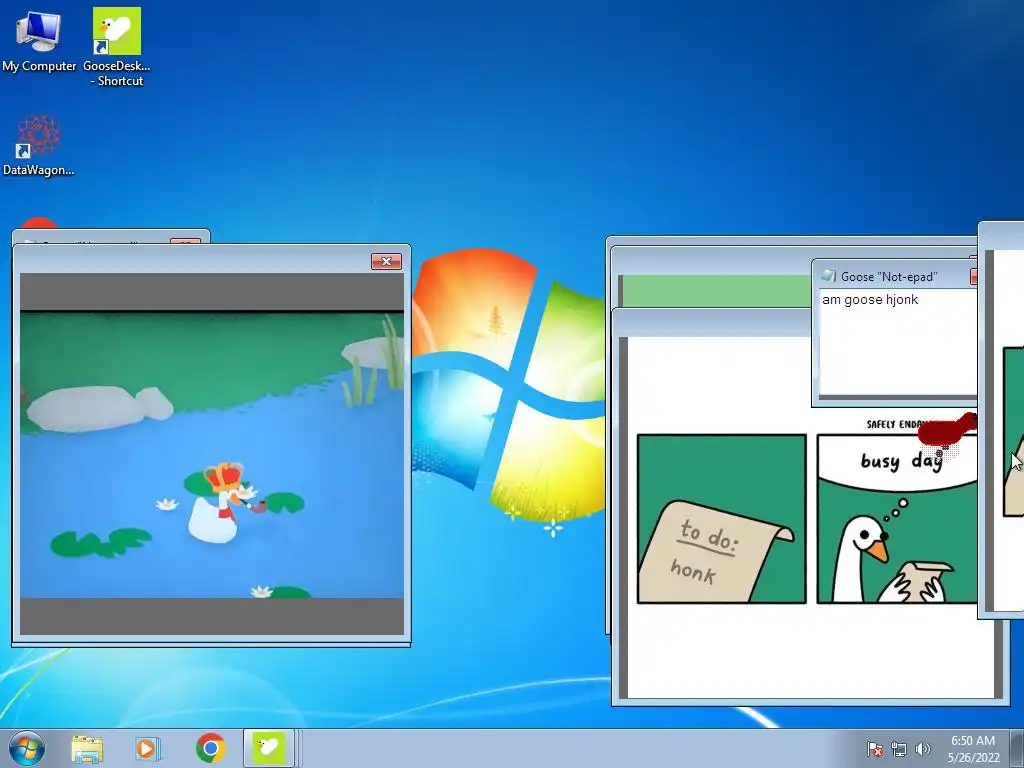
Task: Open the Windows Start menu
Action: 27,748
